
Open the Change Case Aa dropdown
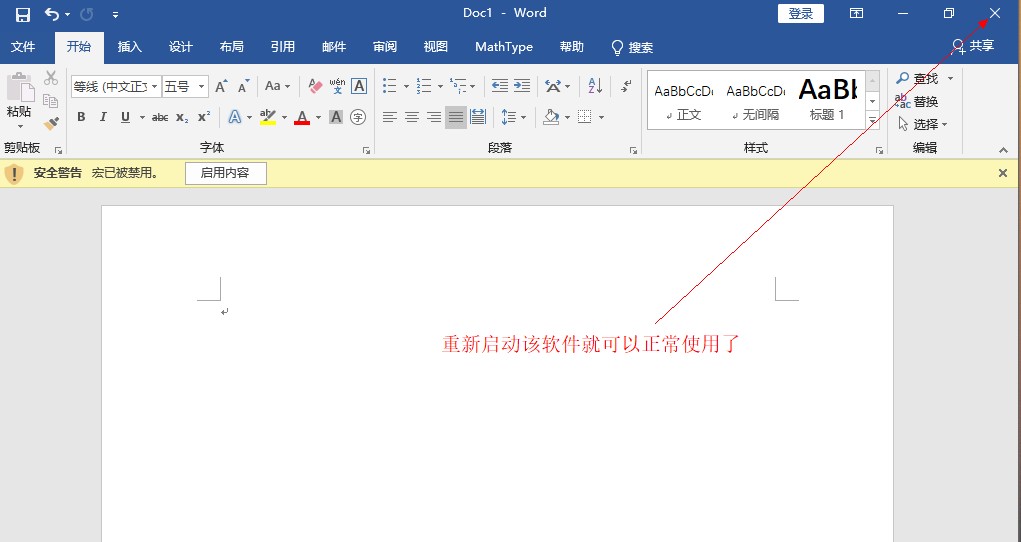coord(277,86)
